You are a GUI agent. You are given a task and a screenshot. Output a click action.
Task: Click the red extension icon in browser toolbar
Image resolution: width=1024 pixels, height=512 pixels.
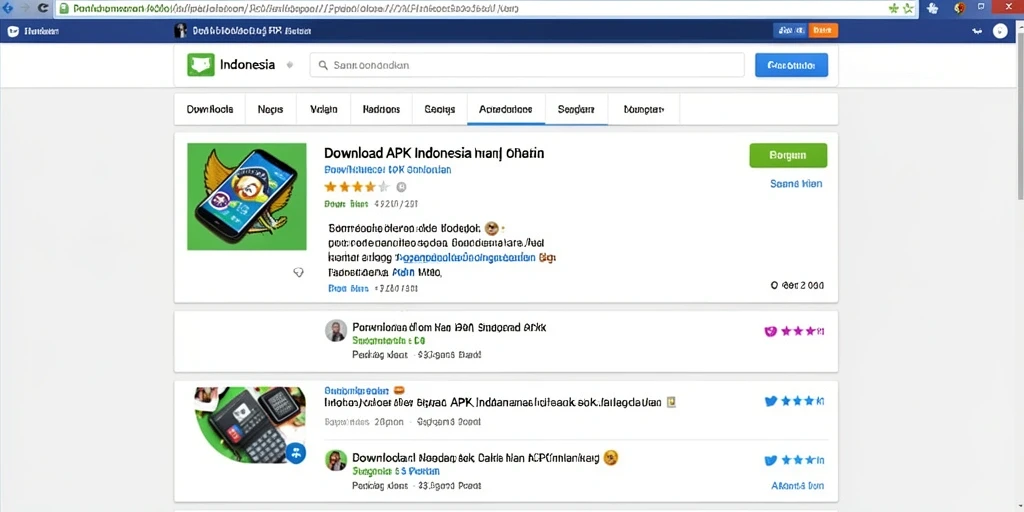959,8
